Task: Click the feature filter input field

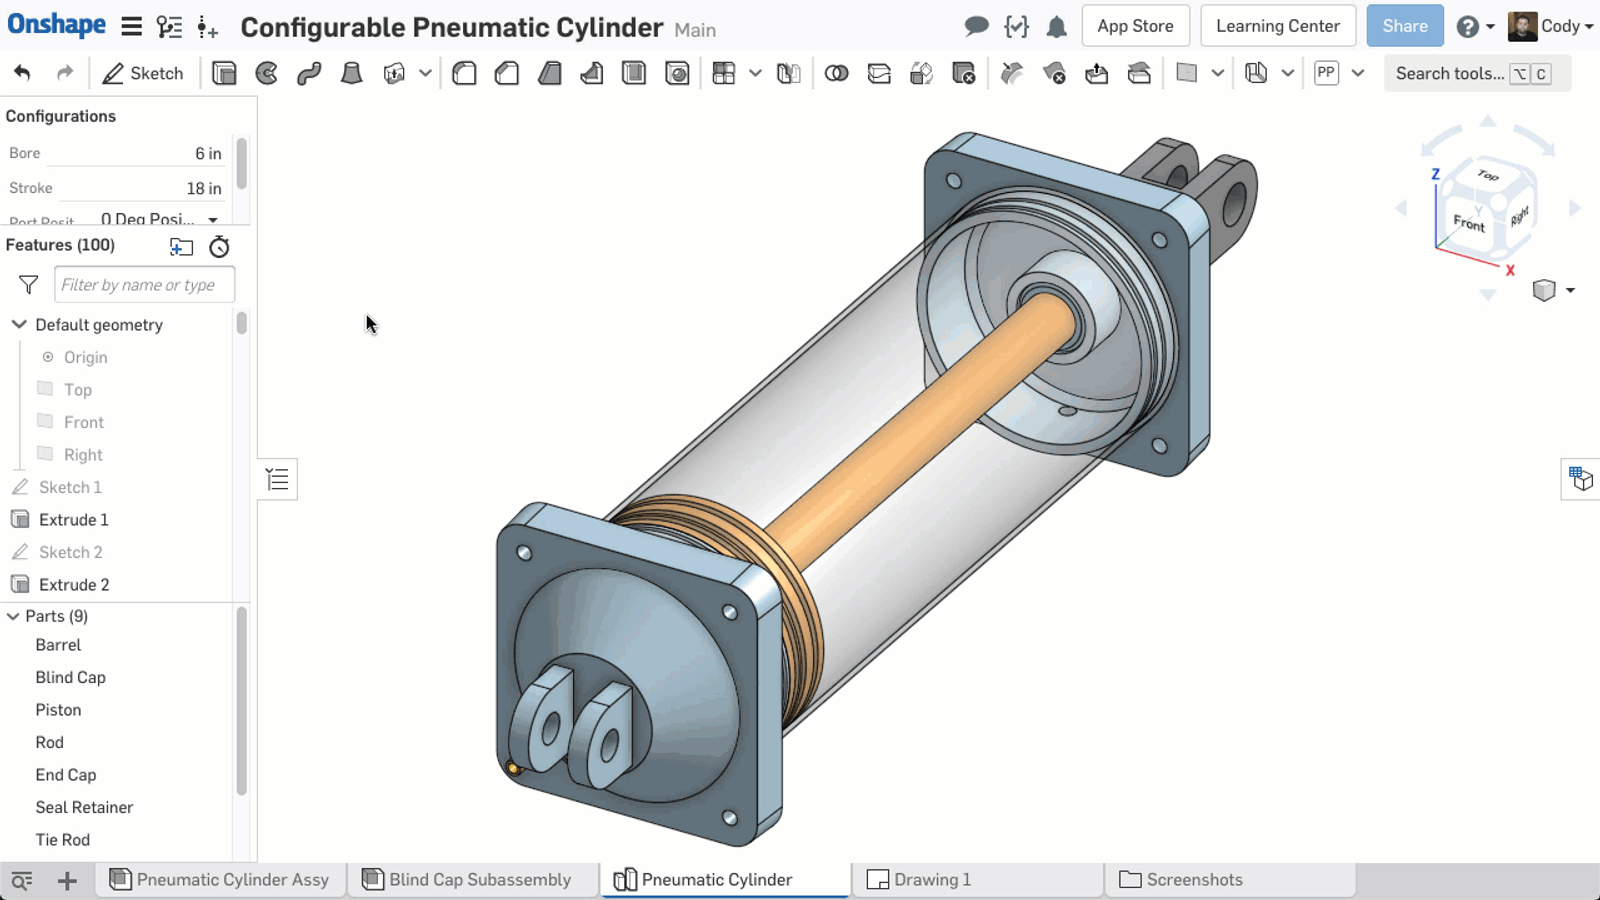Action: tap(144, 285)
